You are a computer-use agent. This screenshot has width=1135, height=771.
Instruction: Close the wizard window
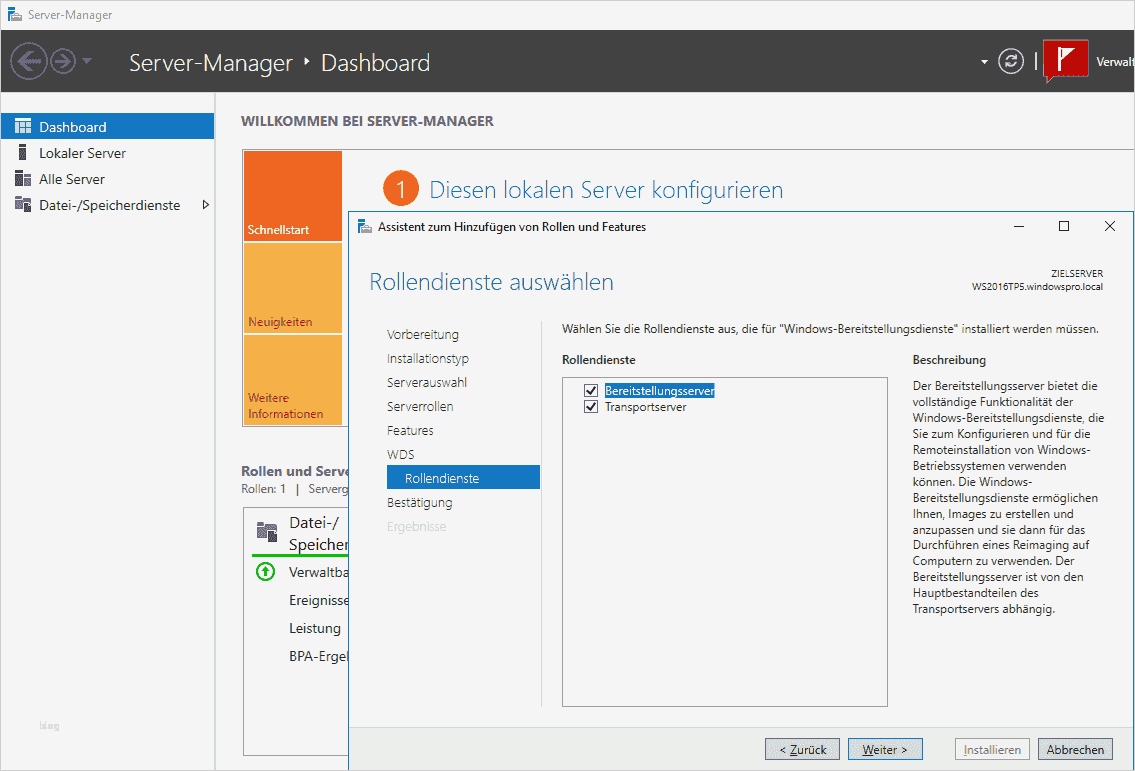[1110, 227]
